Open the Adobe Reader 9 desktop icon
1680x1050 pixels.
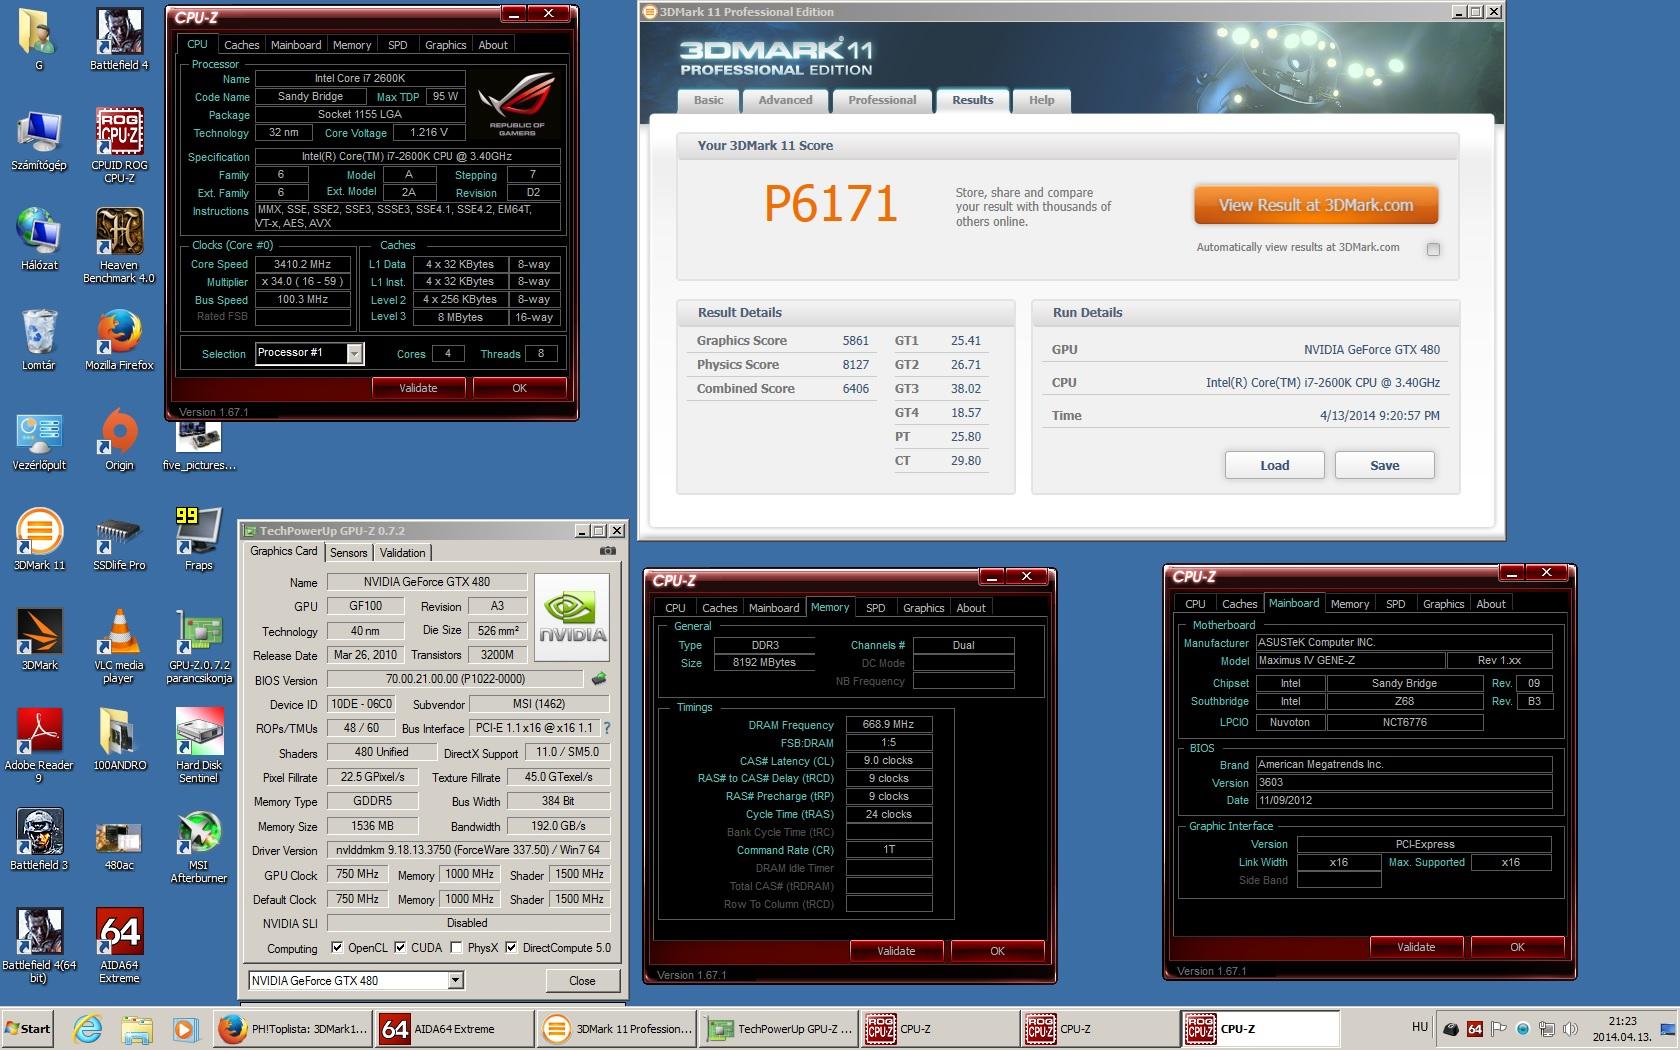[39, 746]
